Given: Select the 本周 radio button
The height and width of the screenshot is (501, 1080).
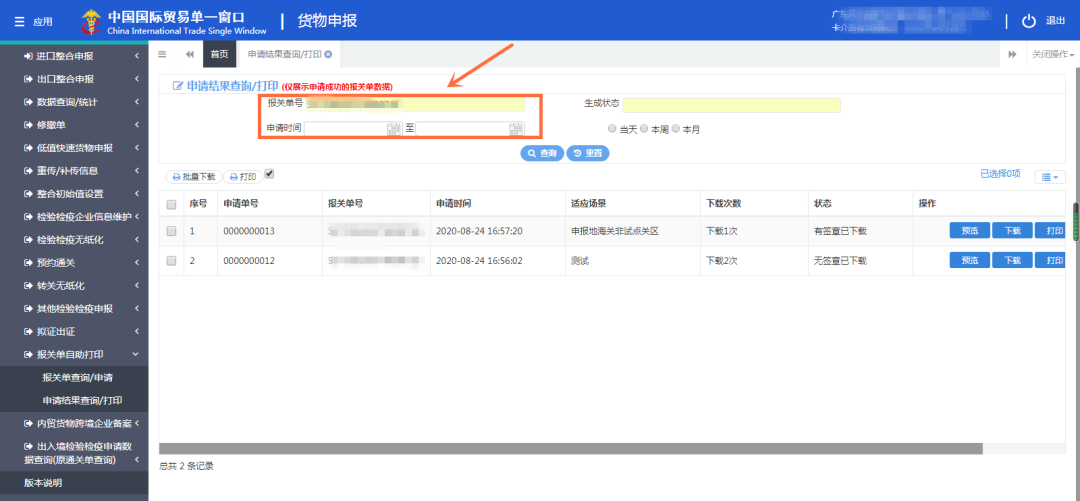Looking at the screenshot, I should pyautogui.click(x=644, y=129).
